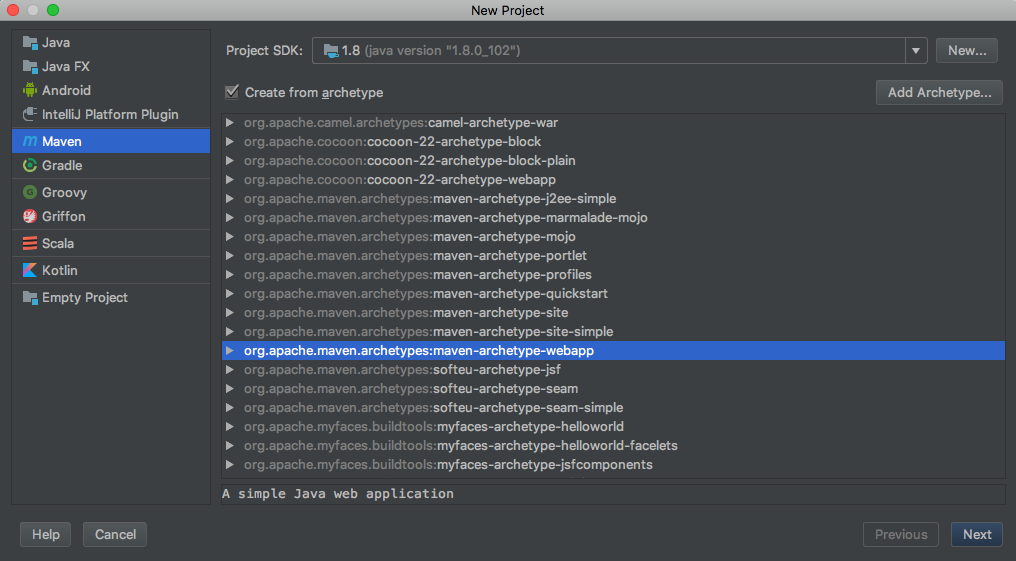The width and height of the screenshot is (1016, 561).
Task: Click the Previous button
Action: pyautogui.click(x=901, y=534)
